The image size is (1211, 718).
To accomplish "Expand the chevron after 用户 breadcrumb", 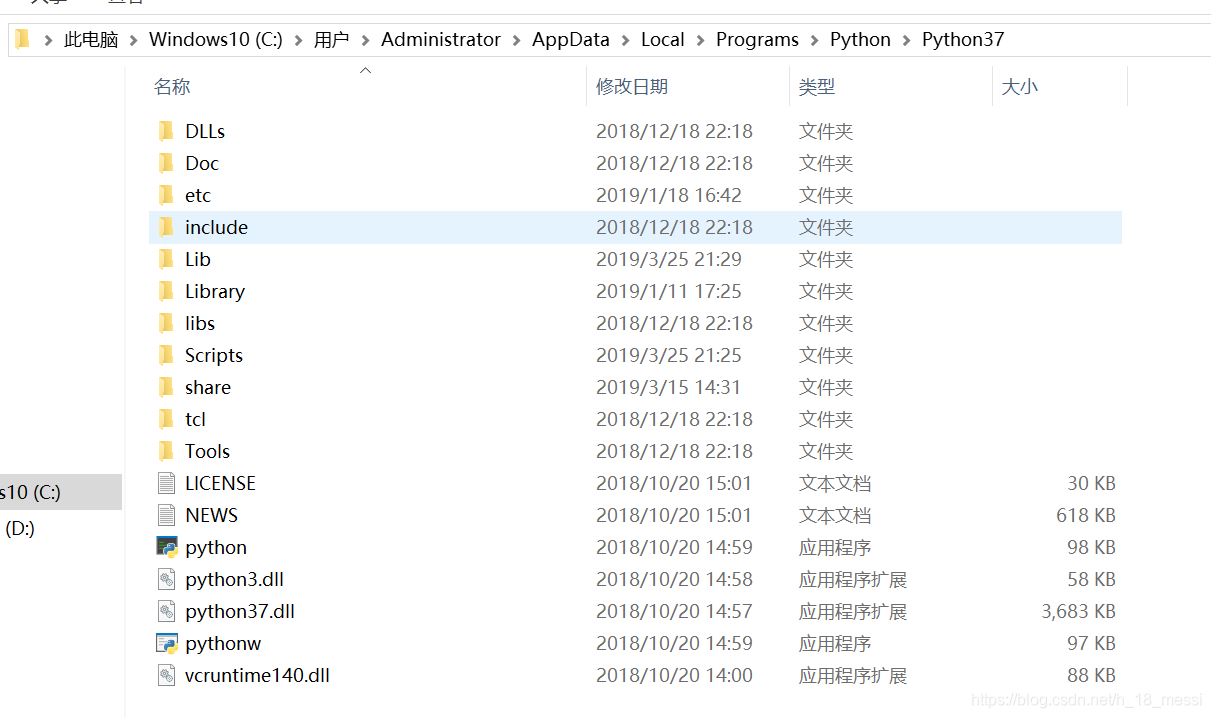I will [x=365, y=40].
